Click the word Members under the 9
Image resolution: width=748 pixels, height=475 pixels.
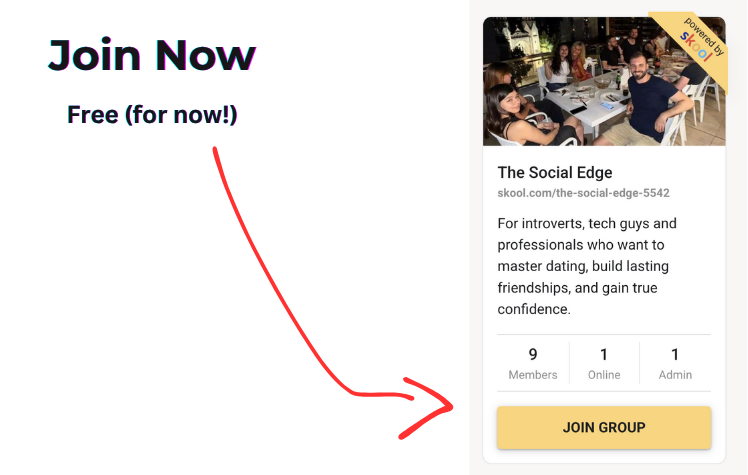click(533, 375)
